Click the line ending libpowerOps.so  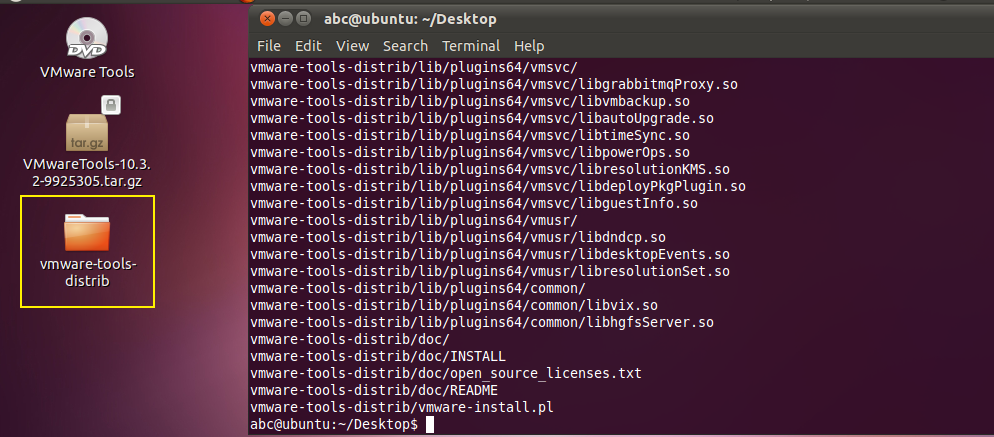[x=470, y=153]
